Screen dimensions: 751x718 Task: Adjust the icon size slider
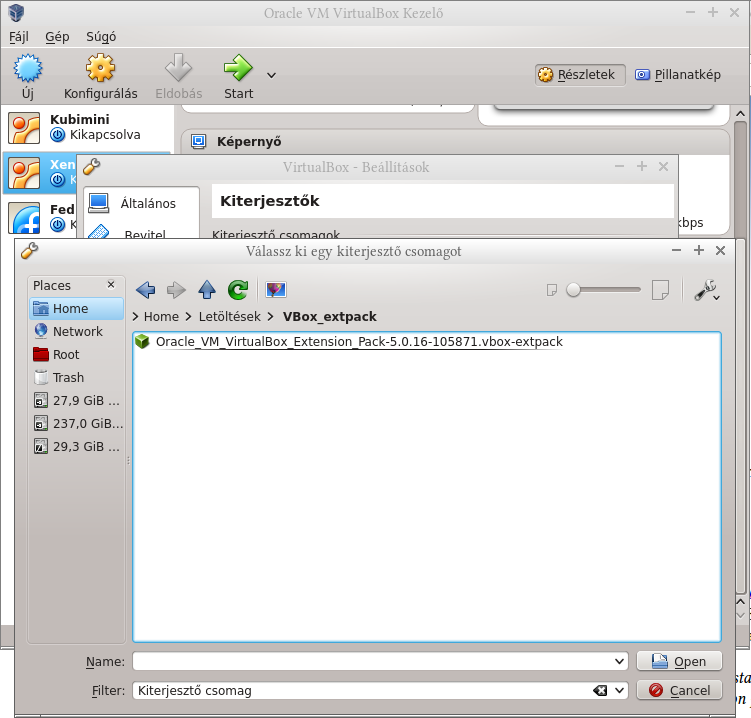(603, 289)
